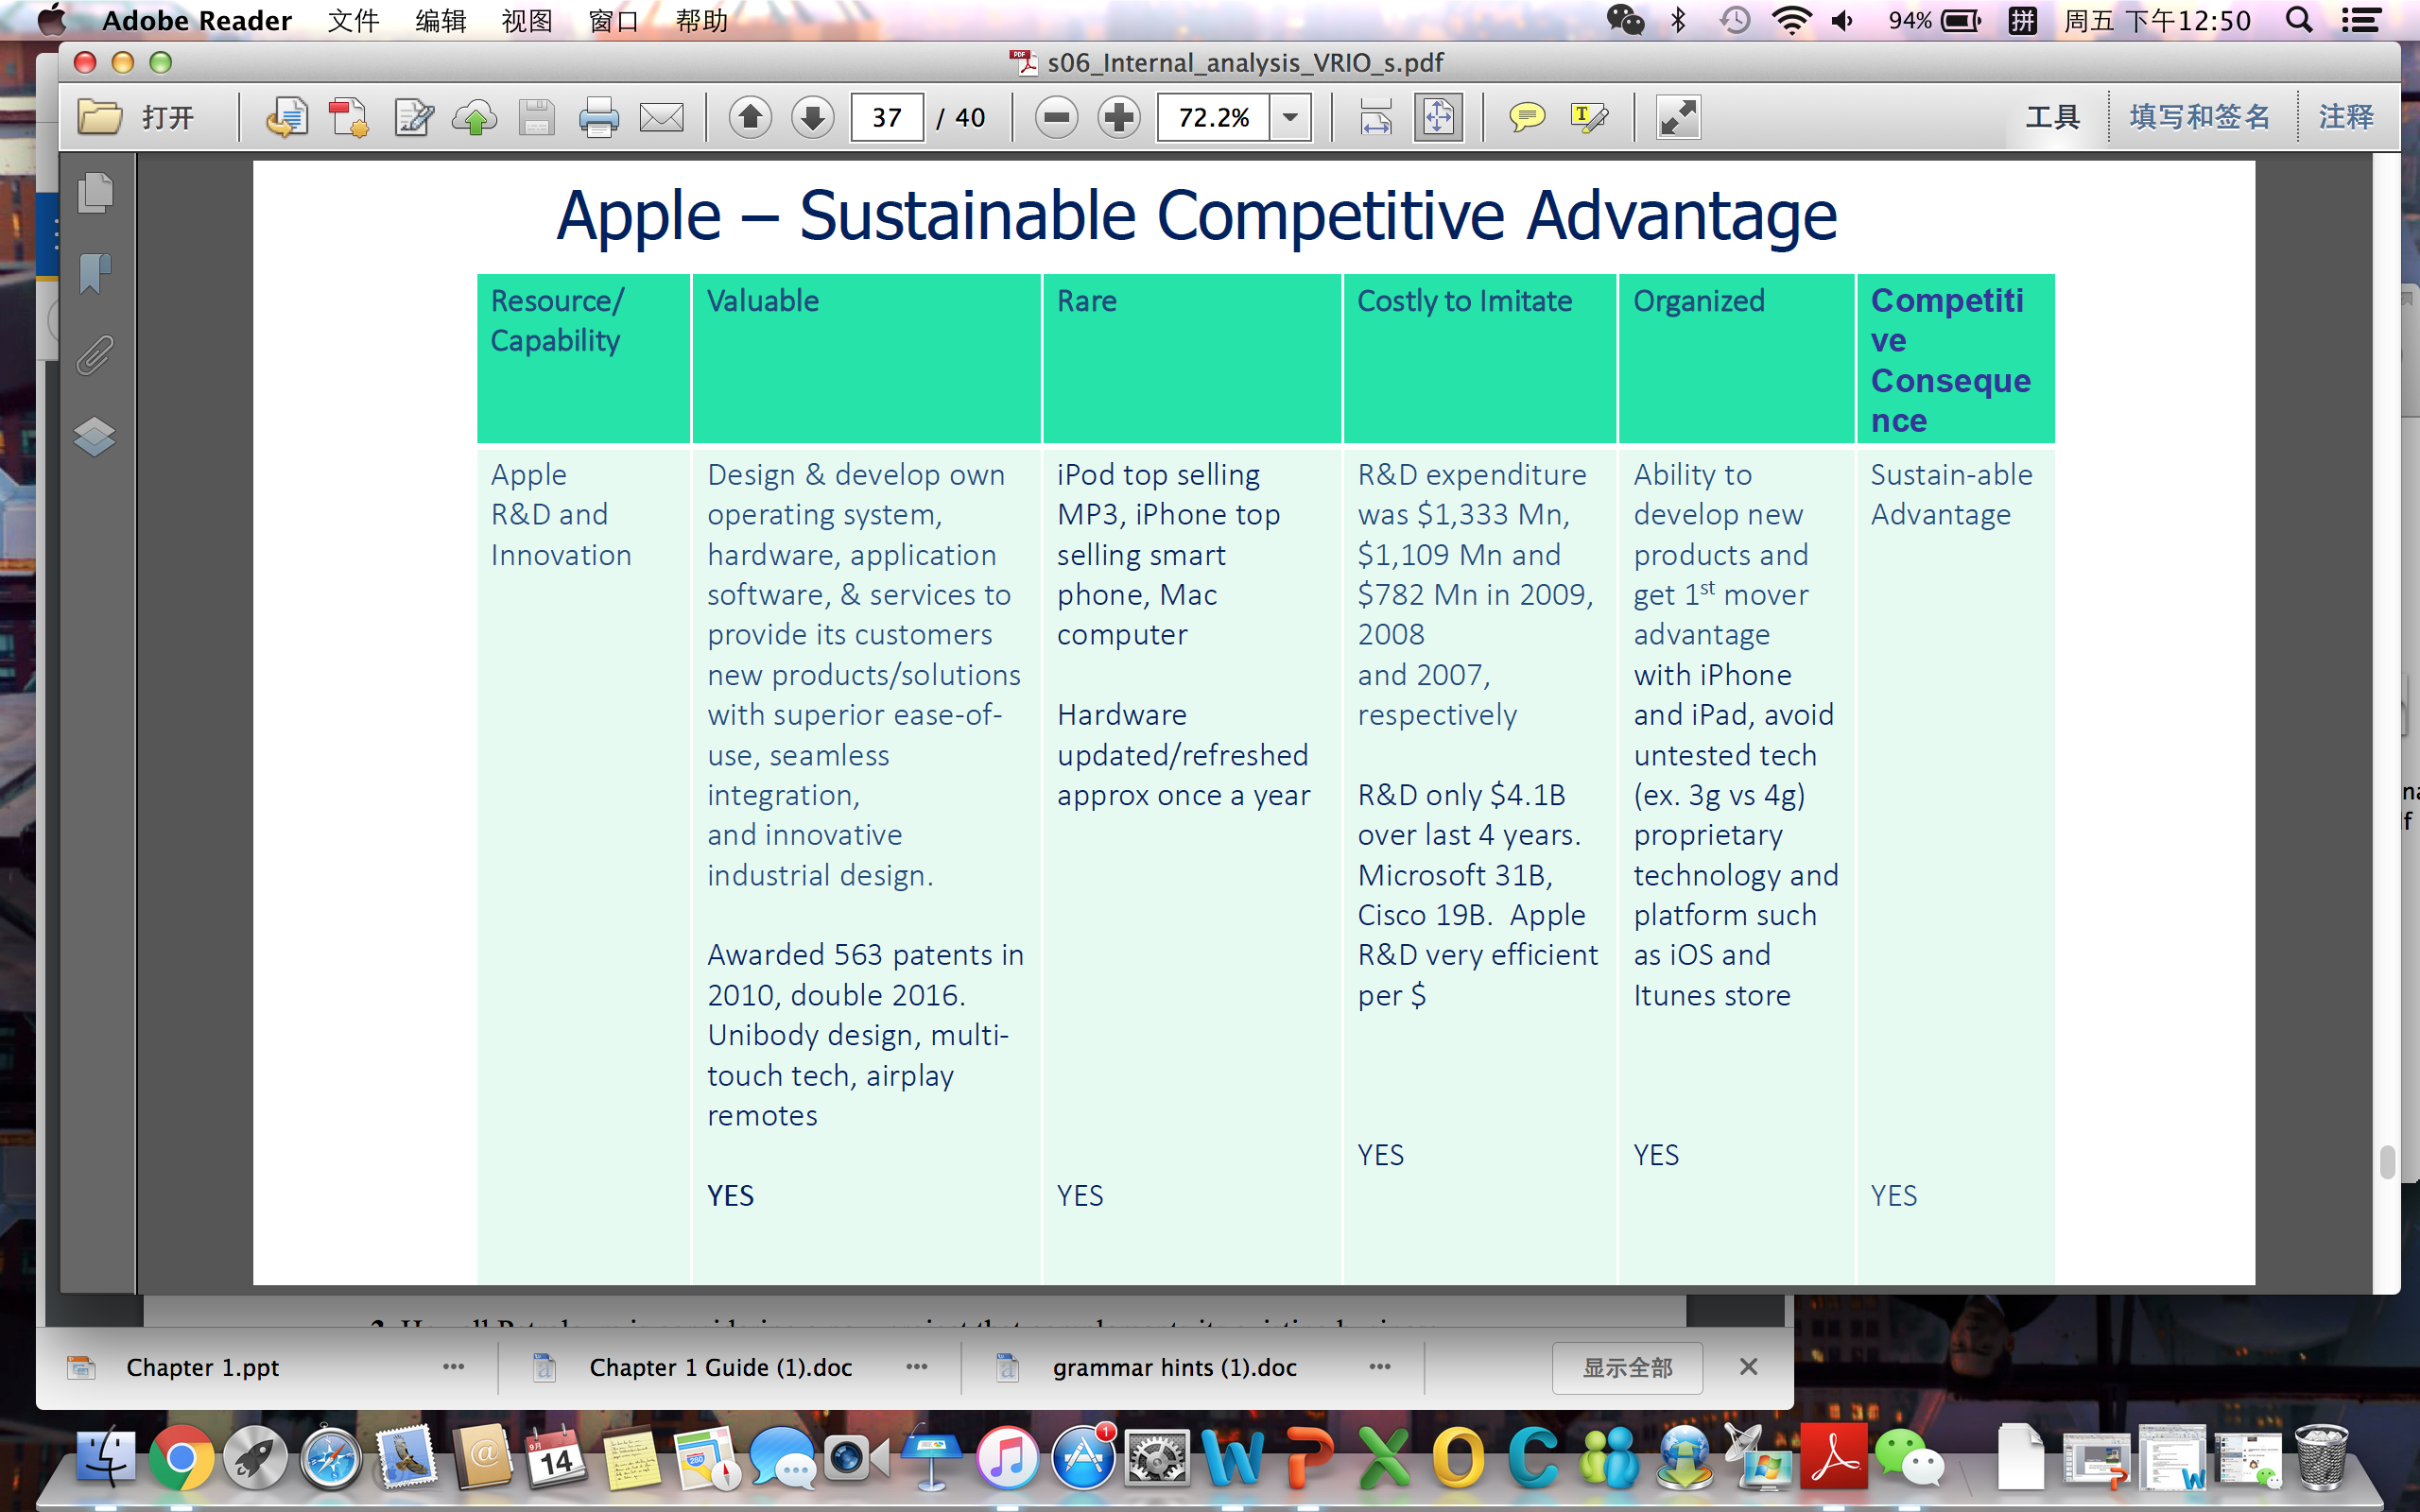Expand options for grammar hints download

coord(1380,1367)
